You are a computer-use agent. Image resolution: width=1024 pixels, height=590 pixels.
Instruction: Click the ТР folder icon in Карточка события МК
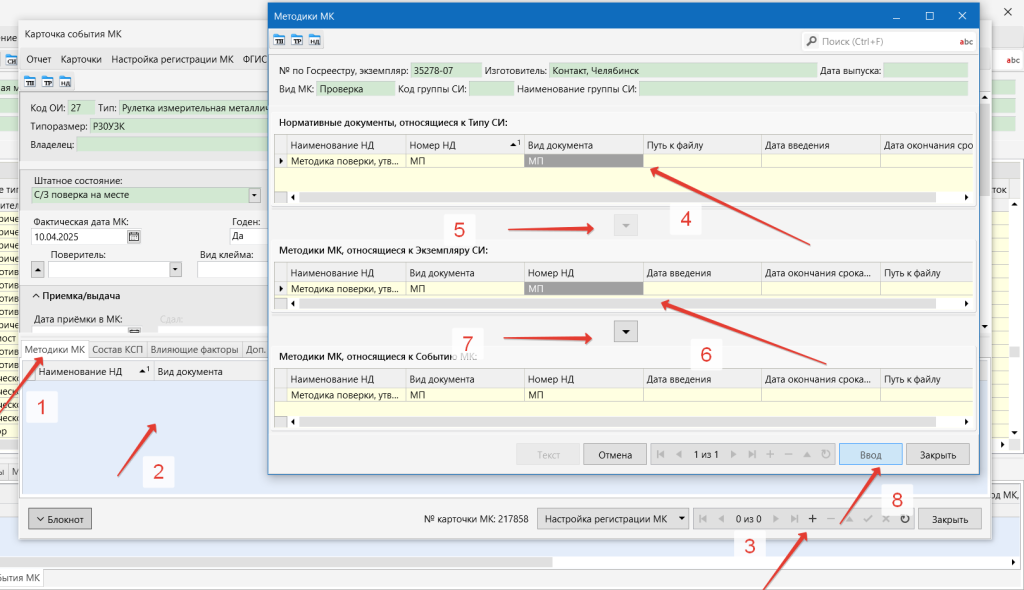pyautogui.click(x=48, y=82)
